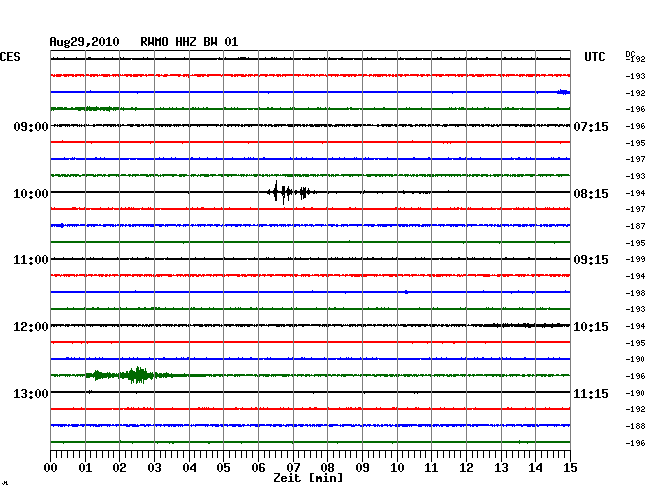Viewport: 650px width, 494px height.
Task: Click the CES column header
Action: [10, 57]
